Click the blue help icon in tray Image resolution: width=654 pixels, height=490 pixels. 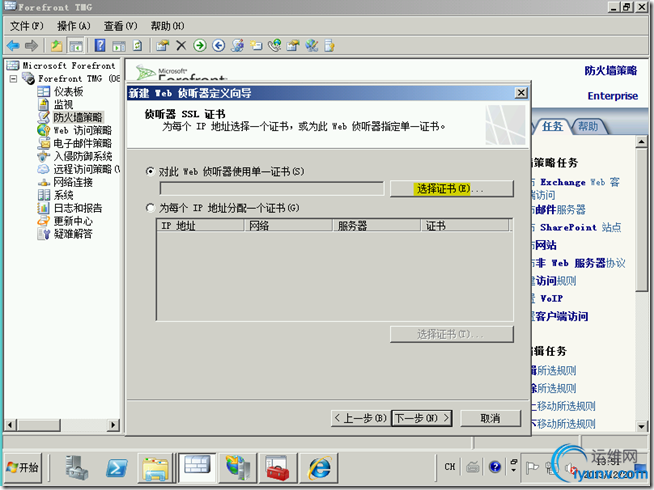pyautogui.click(x=495, y=467)
